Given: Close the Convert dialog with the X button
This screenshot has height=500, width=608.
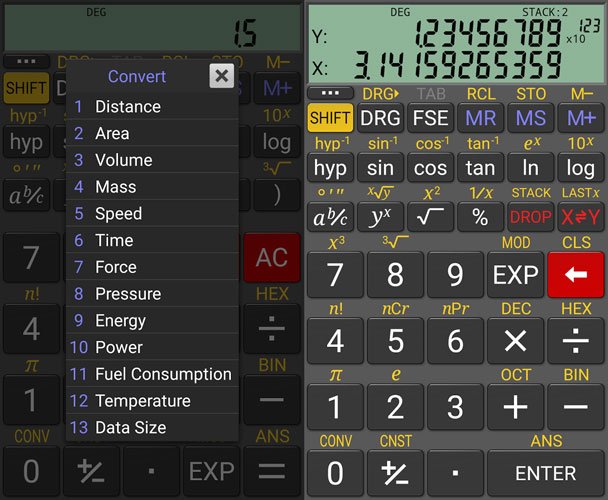Looking at the screenshot, I should (221, 76).
